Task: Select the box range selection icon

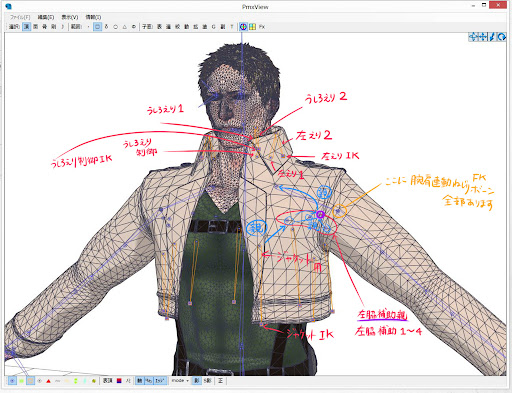Action: [97, 27]
